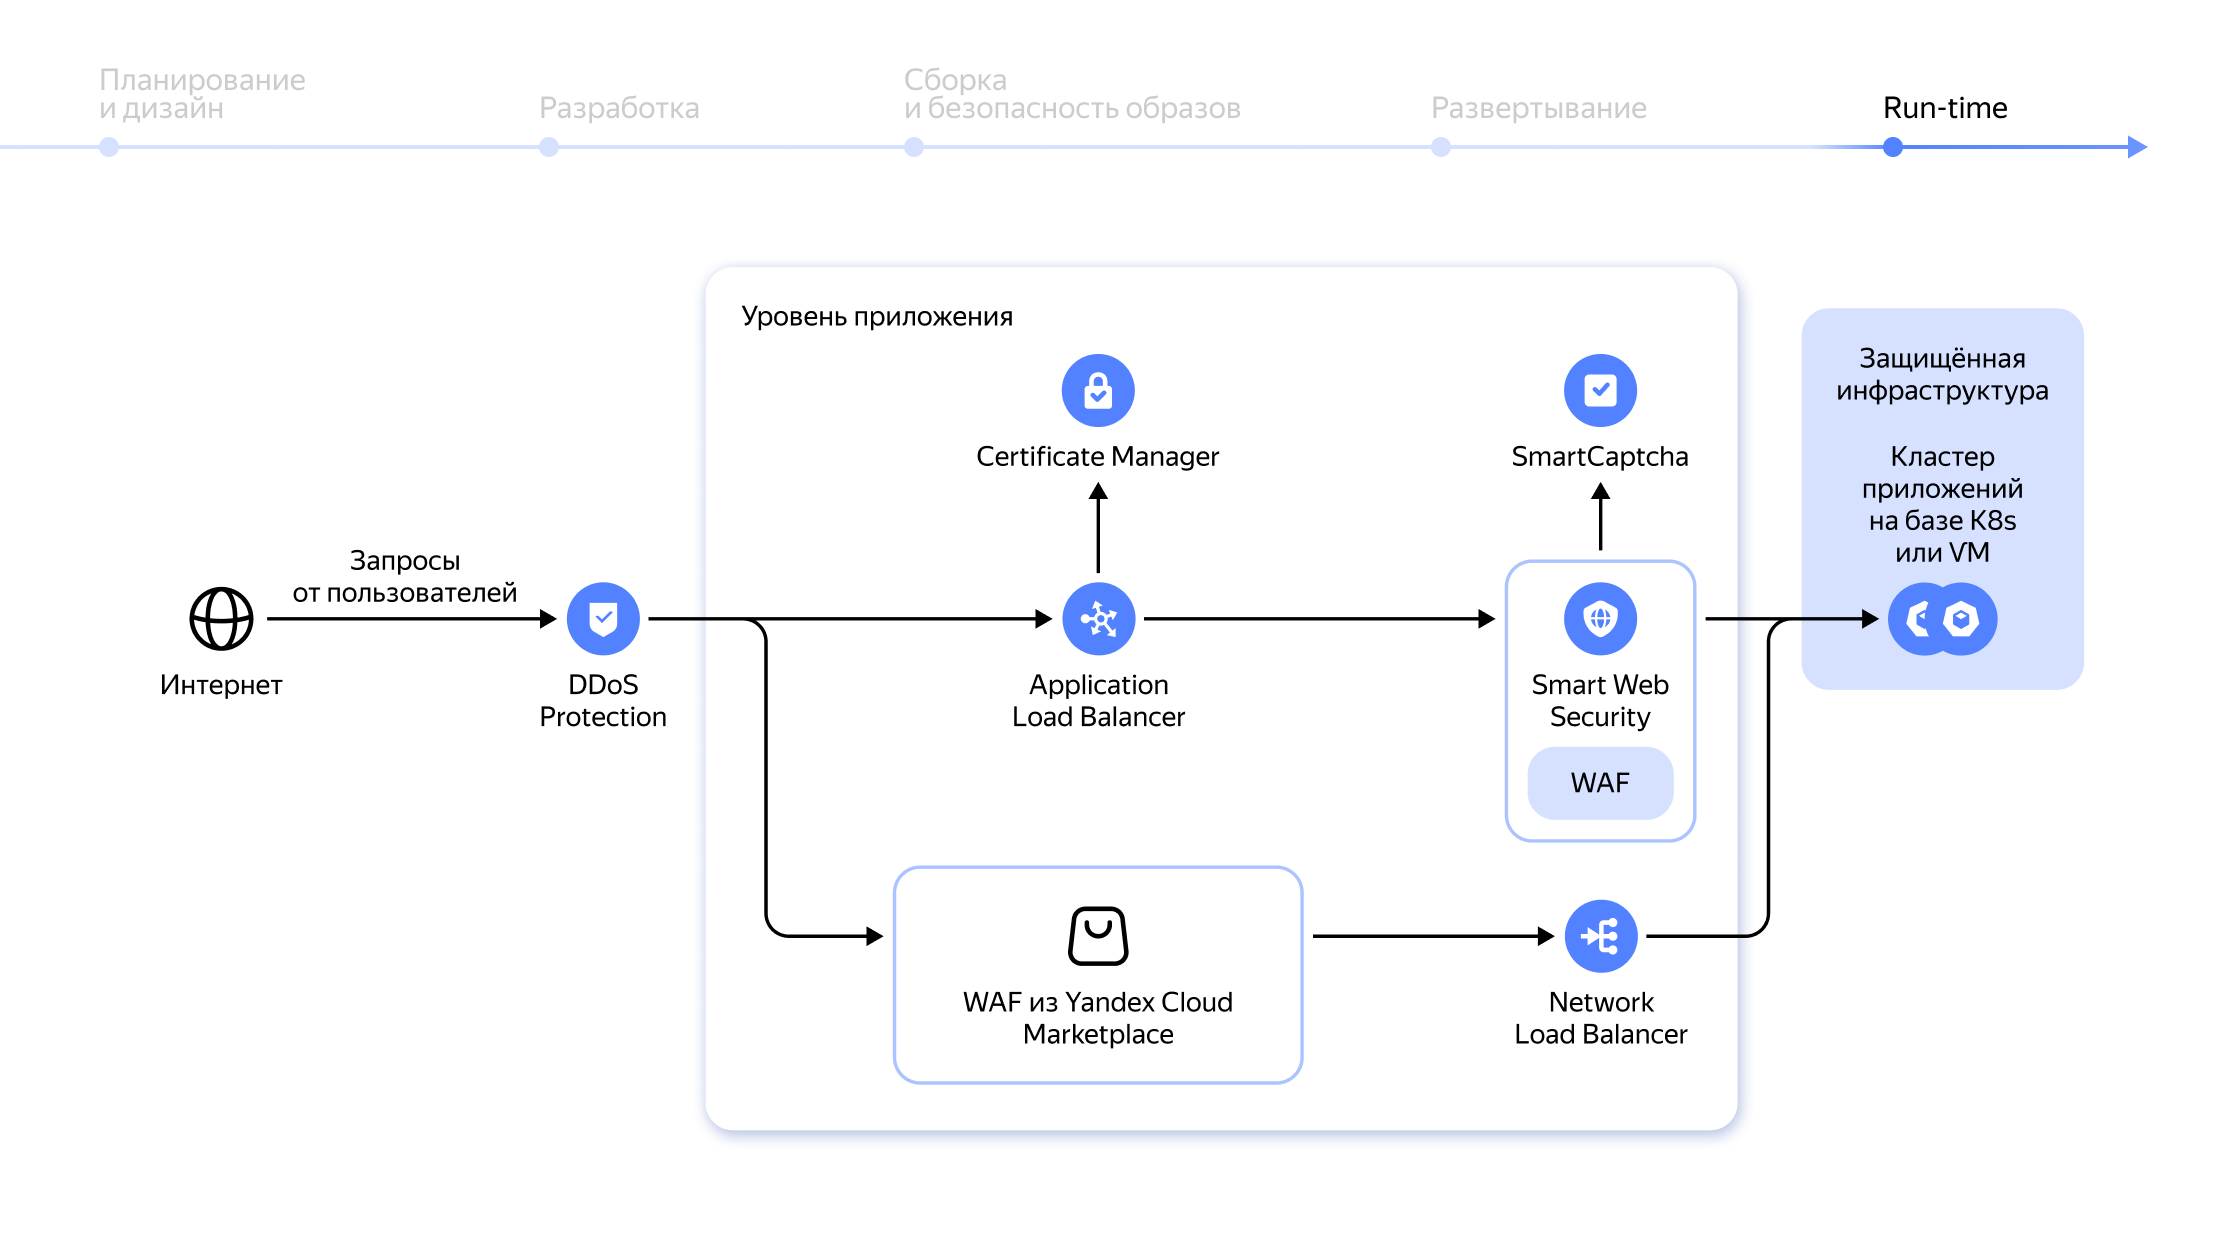Click the Сборка и безопасность образов dot
Image resolution: width=2240 pixels, height=1260 pixels.
click(914, 147)
